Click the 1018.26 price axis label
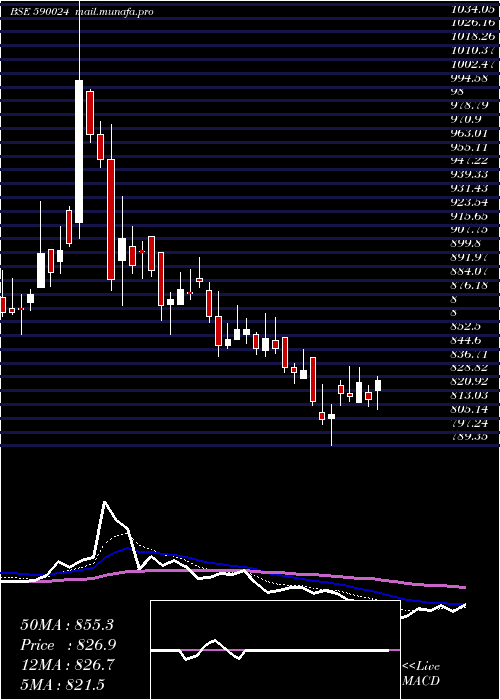Screen dimensions: 500x700 click(474, 36)
